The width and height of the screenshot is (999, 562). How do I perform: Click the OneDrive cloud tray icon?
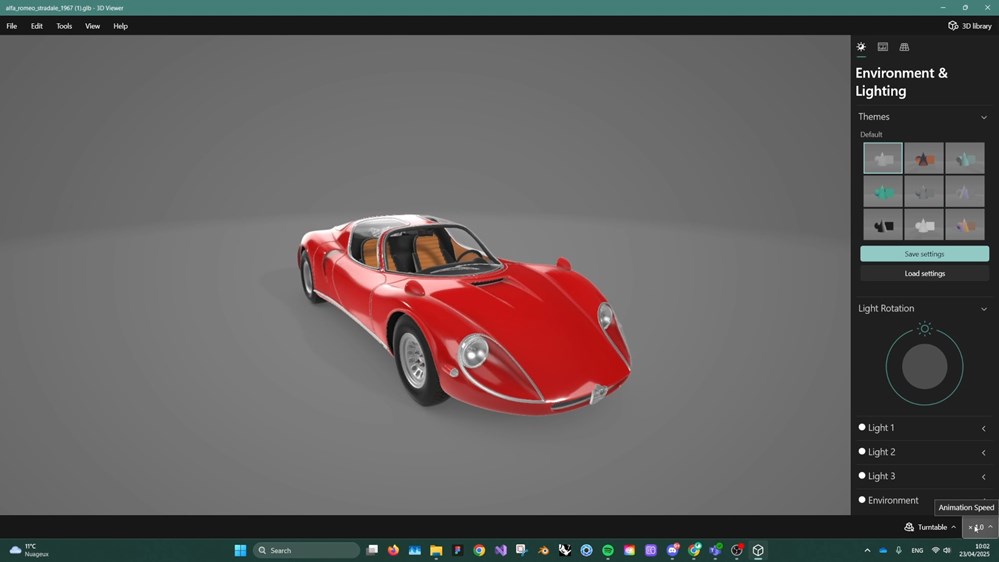point(883,551)
